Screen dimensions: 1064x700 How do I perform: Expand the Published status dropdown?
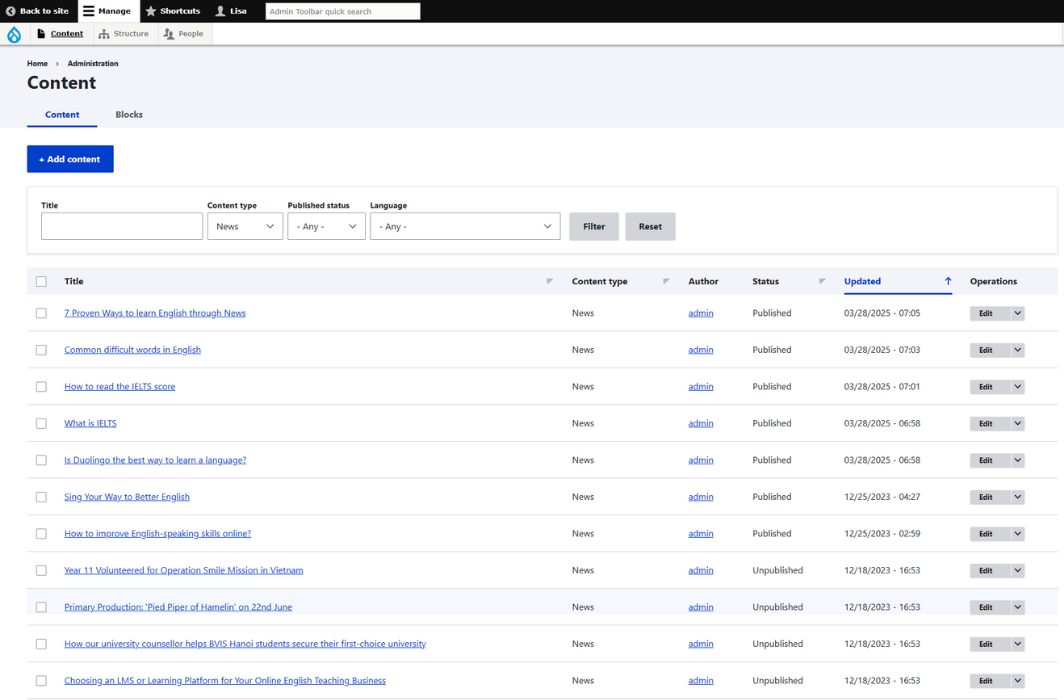click(x=326, y=227)
